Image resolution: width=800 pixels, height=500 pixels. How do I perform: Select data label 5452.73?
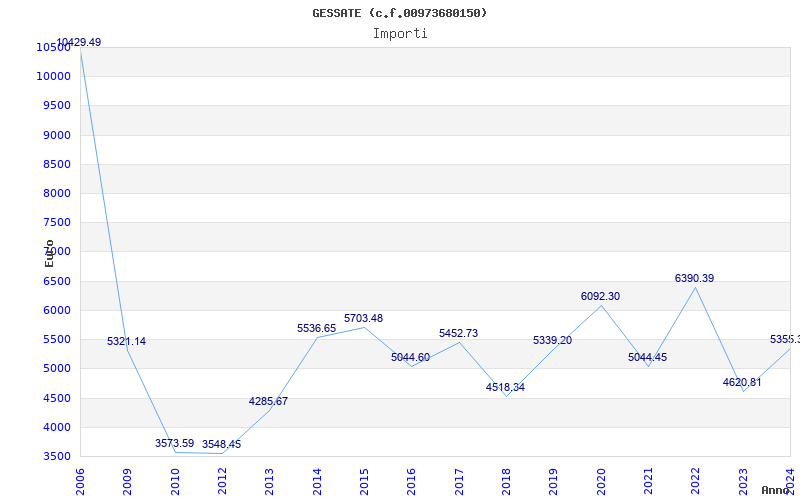pyautogui.click(x=459, y=333)
